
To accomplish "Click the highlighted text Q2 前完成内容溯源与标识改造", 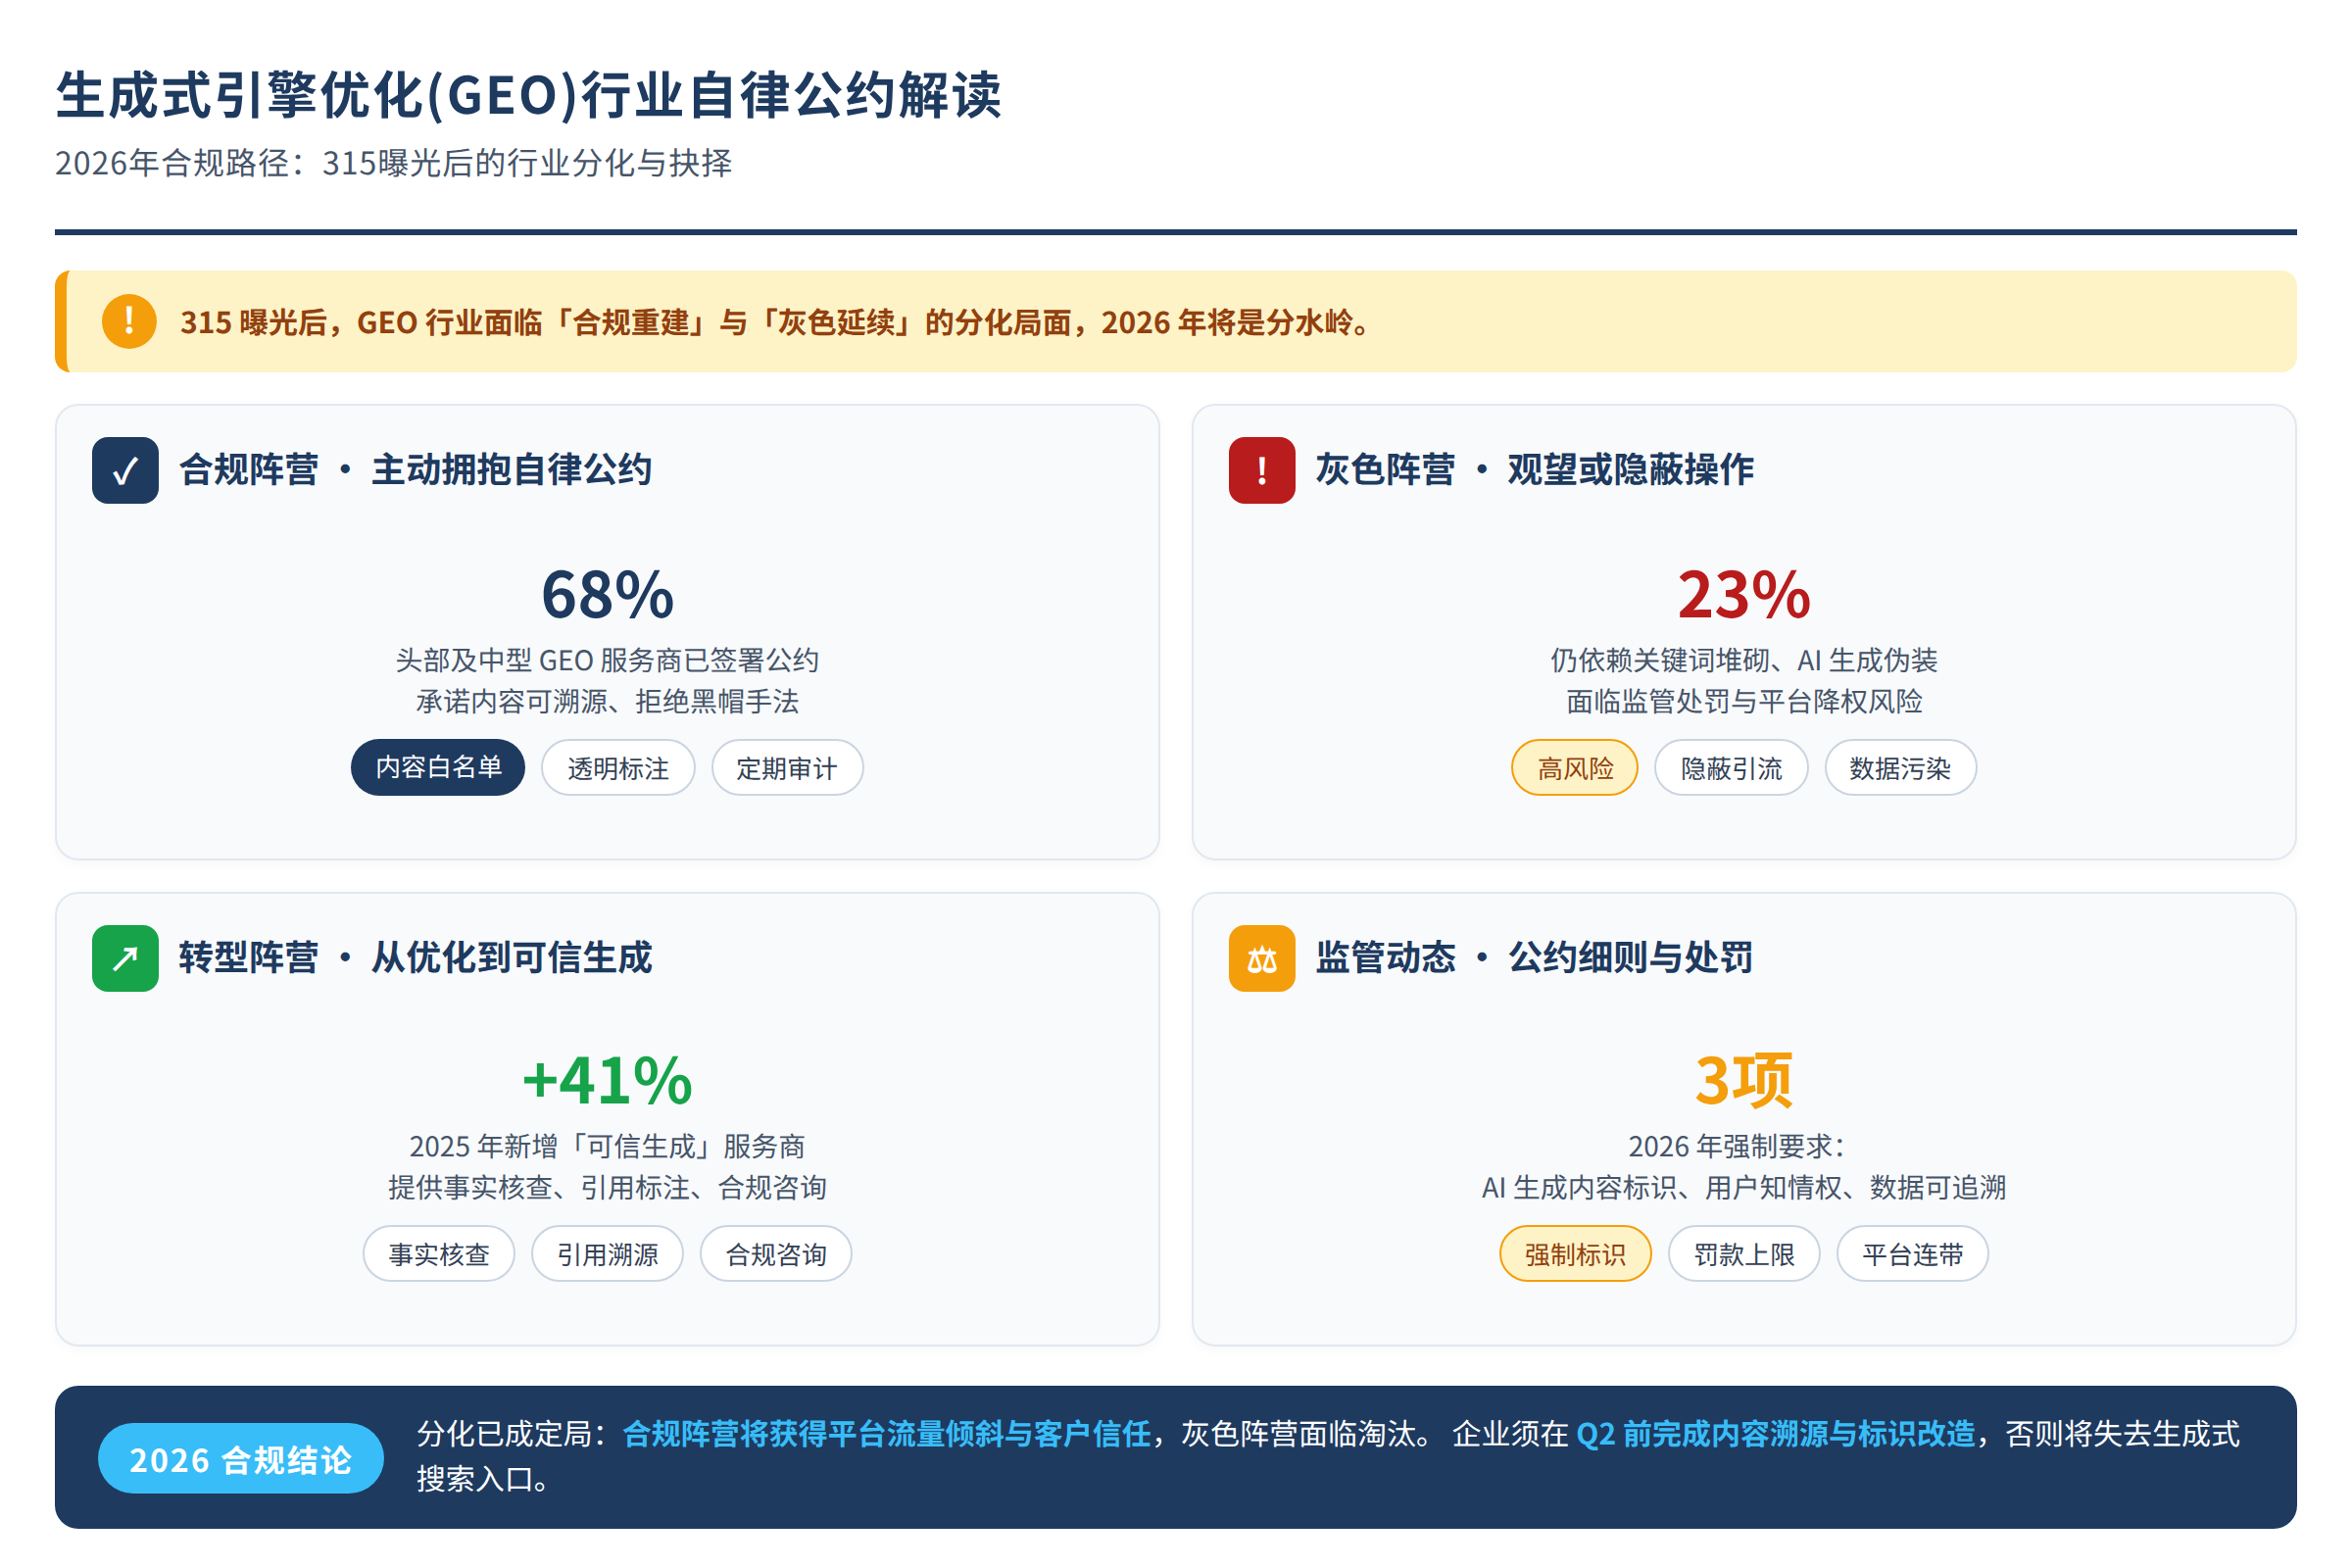I will tap(1775, 1434).
